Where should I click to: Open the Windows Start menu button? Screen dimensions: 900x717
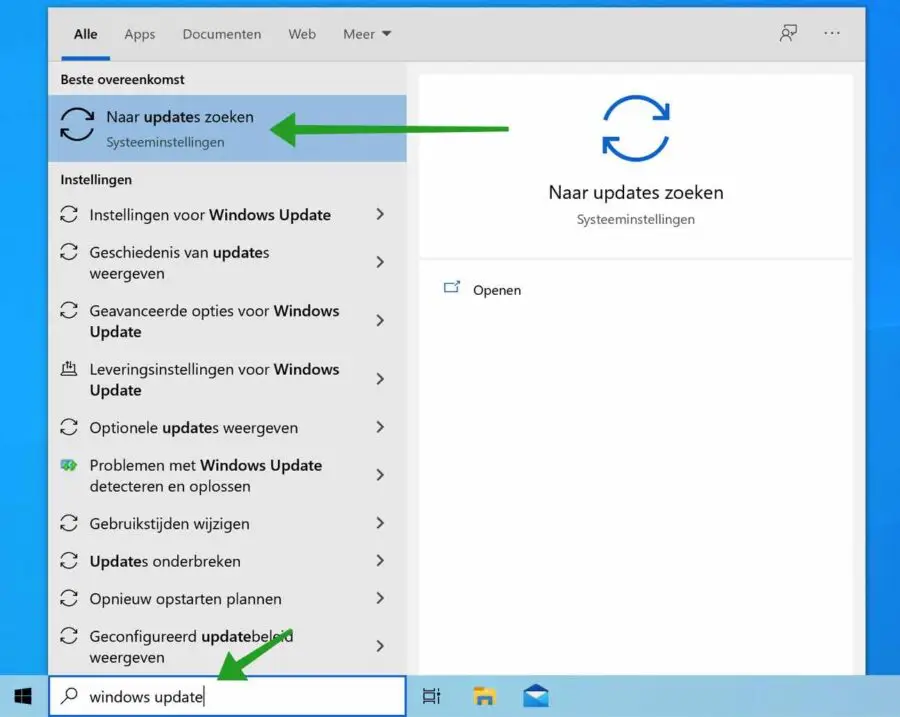[23, 696]
